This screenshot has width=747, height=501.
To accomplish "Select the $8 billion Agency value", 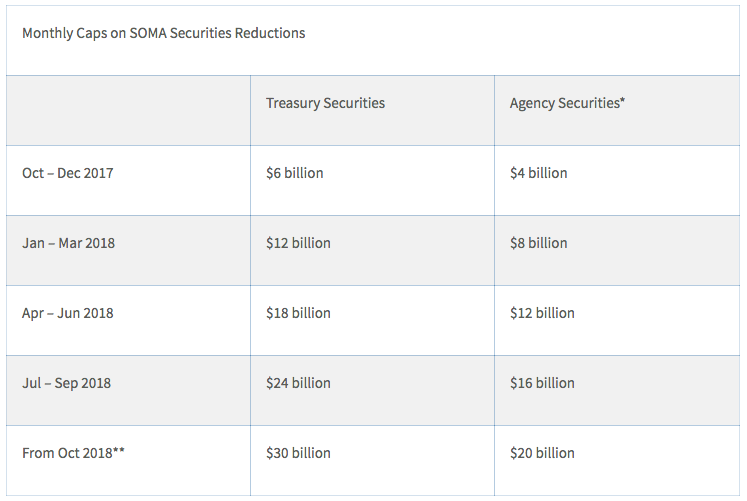I will click(x=539, y=243).
